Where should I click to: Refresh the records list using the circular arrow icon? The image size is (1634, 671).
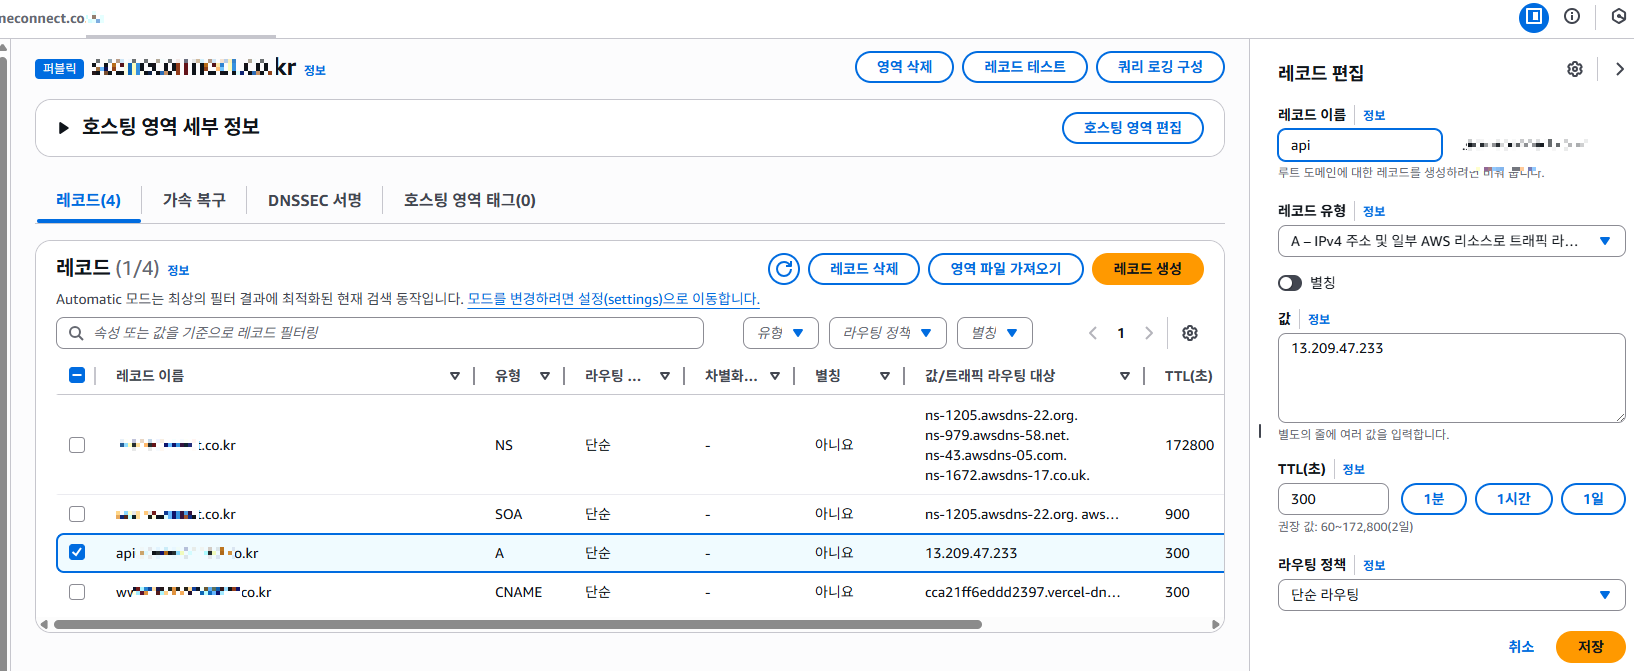pos(784,269)
